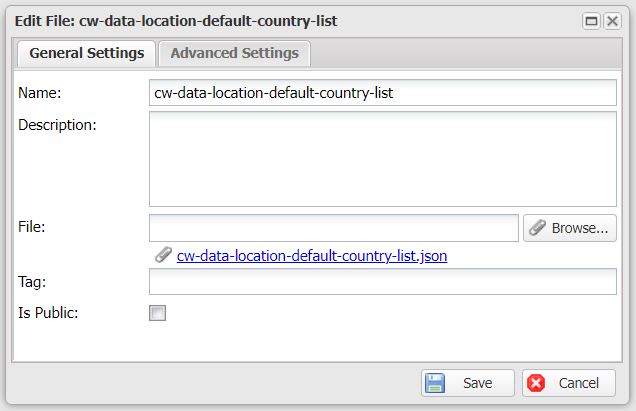Click the Is Public label text

pos(48,313)
